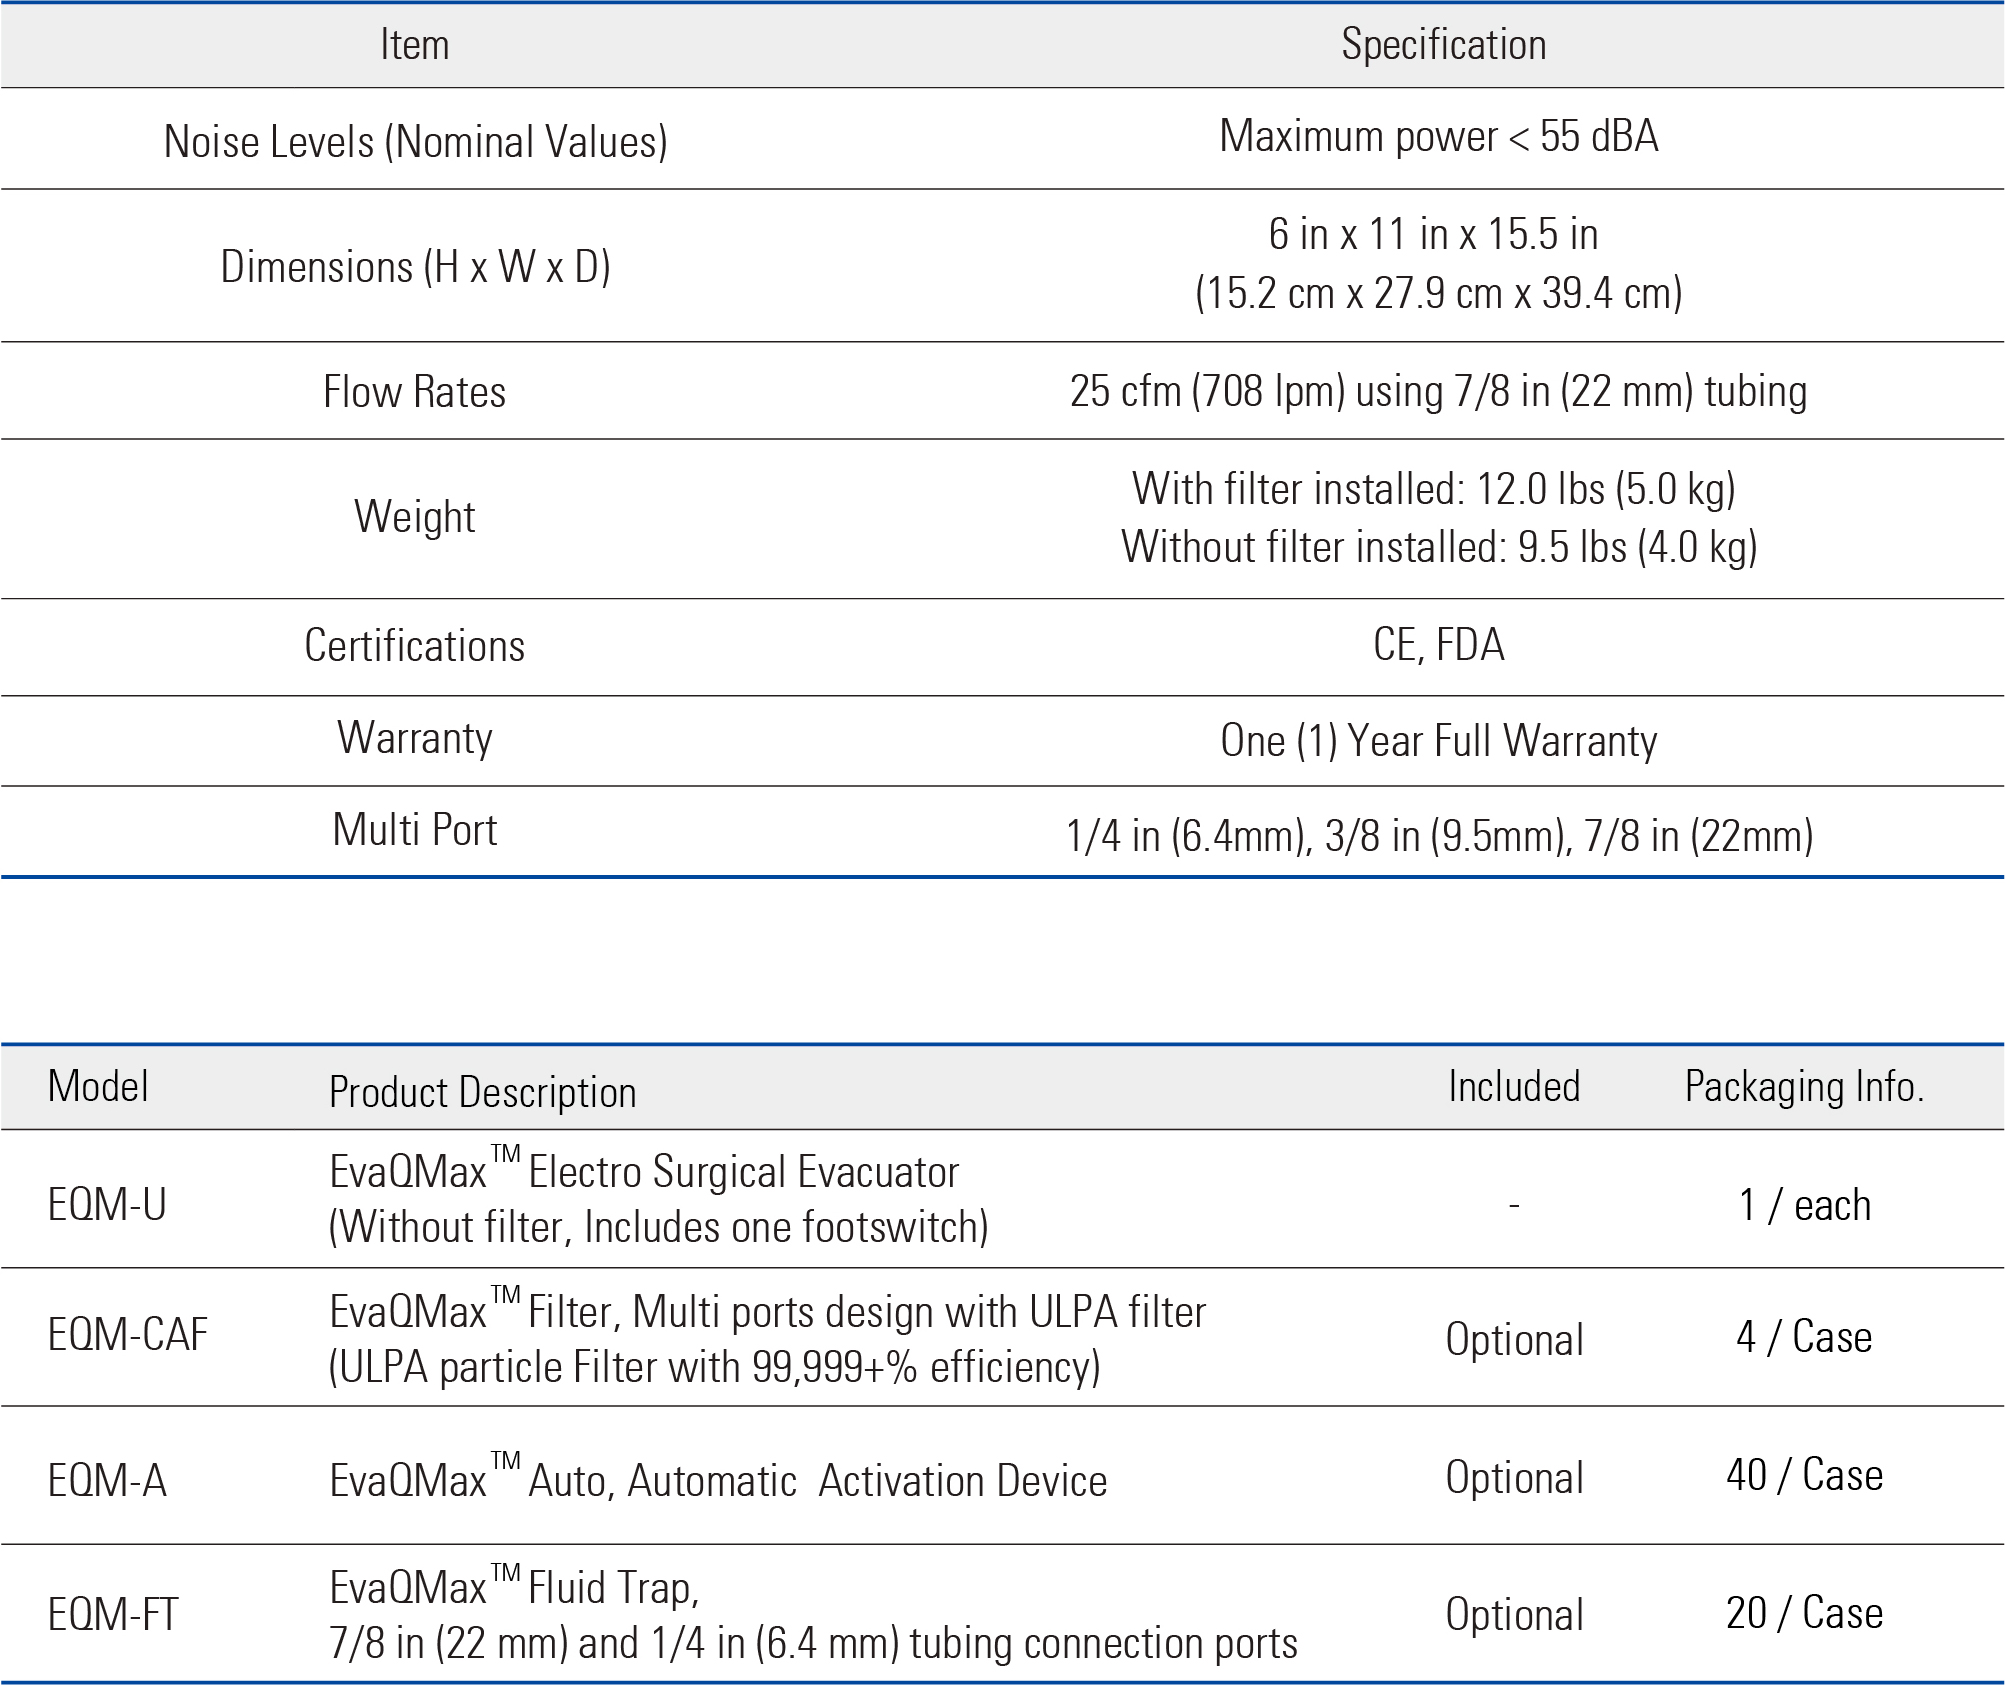Click the 'Model' column header

pyautogui.click(x=98, y=1086)
